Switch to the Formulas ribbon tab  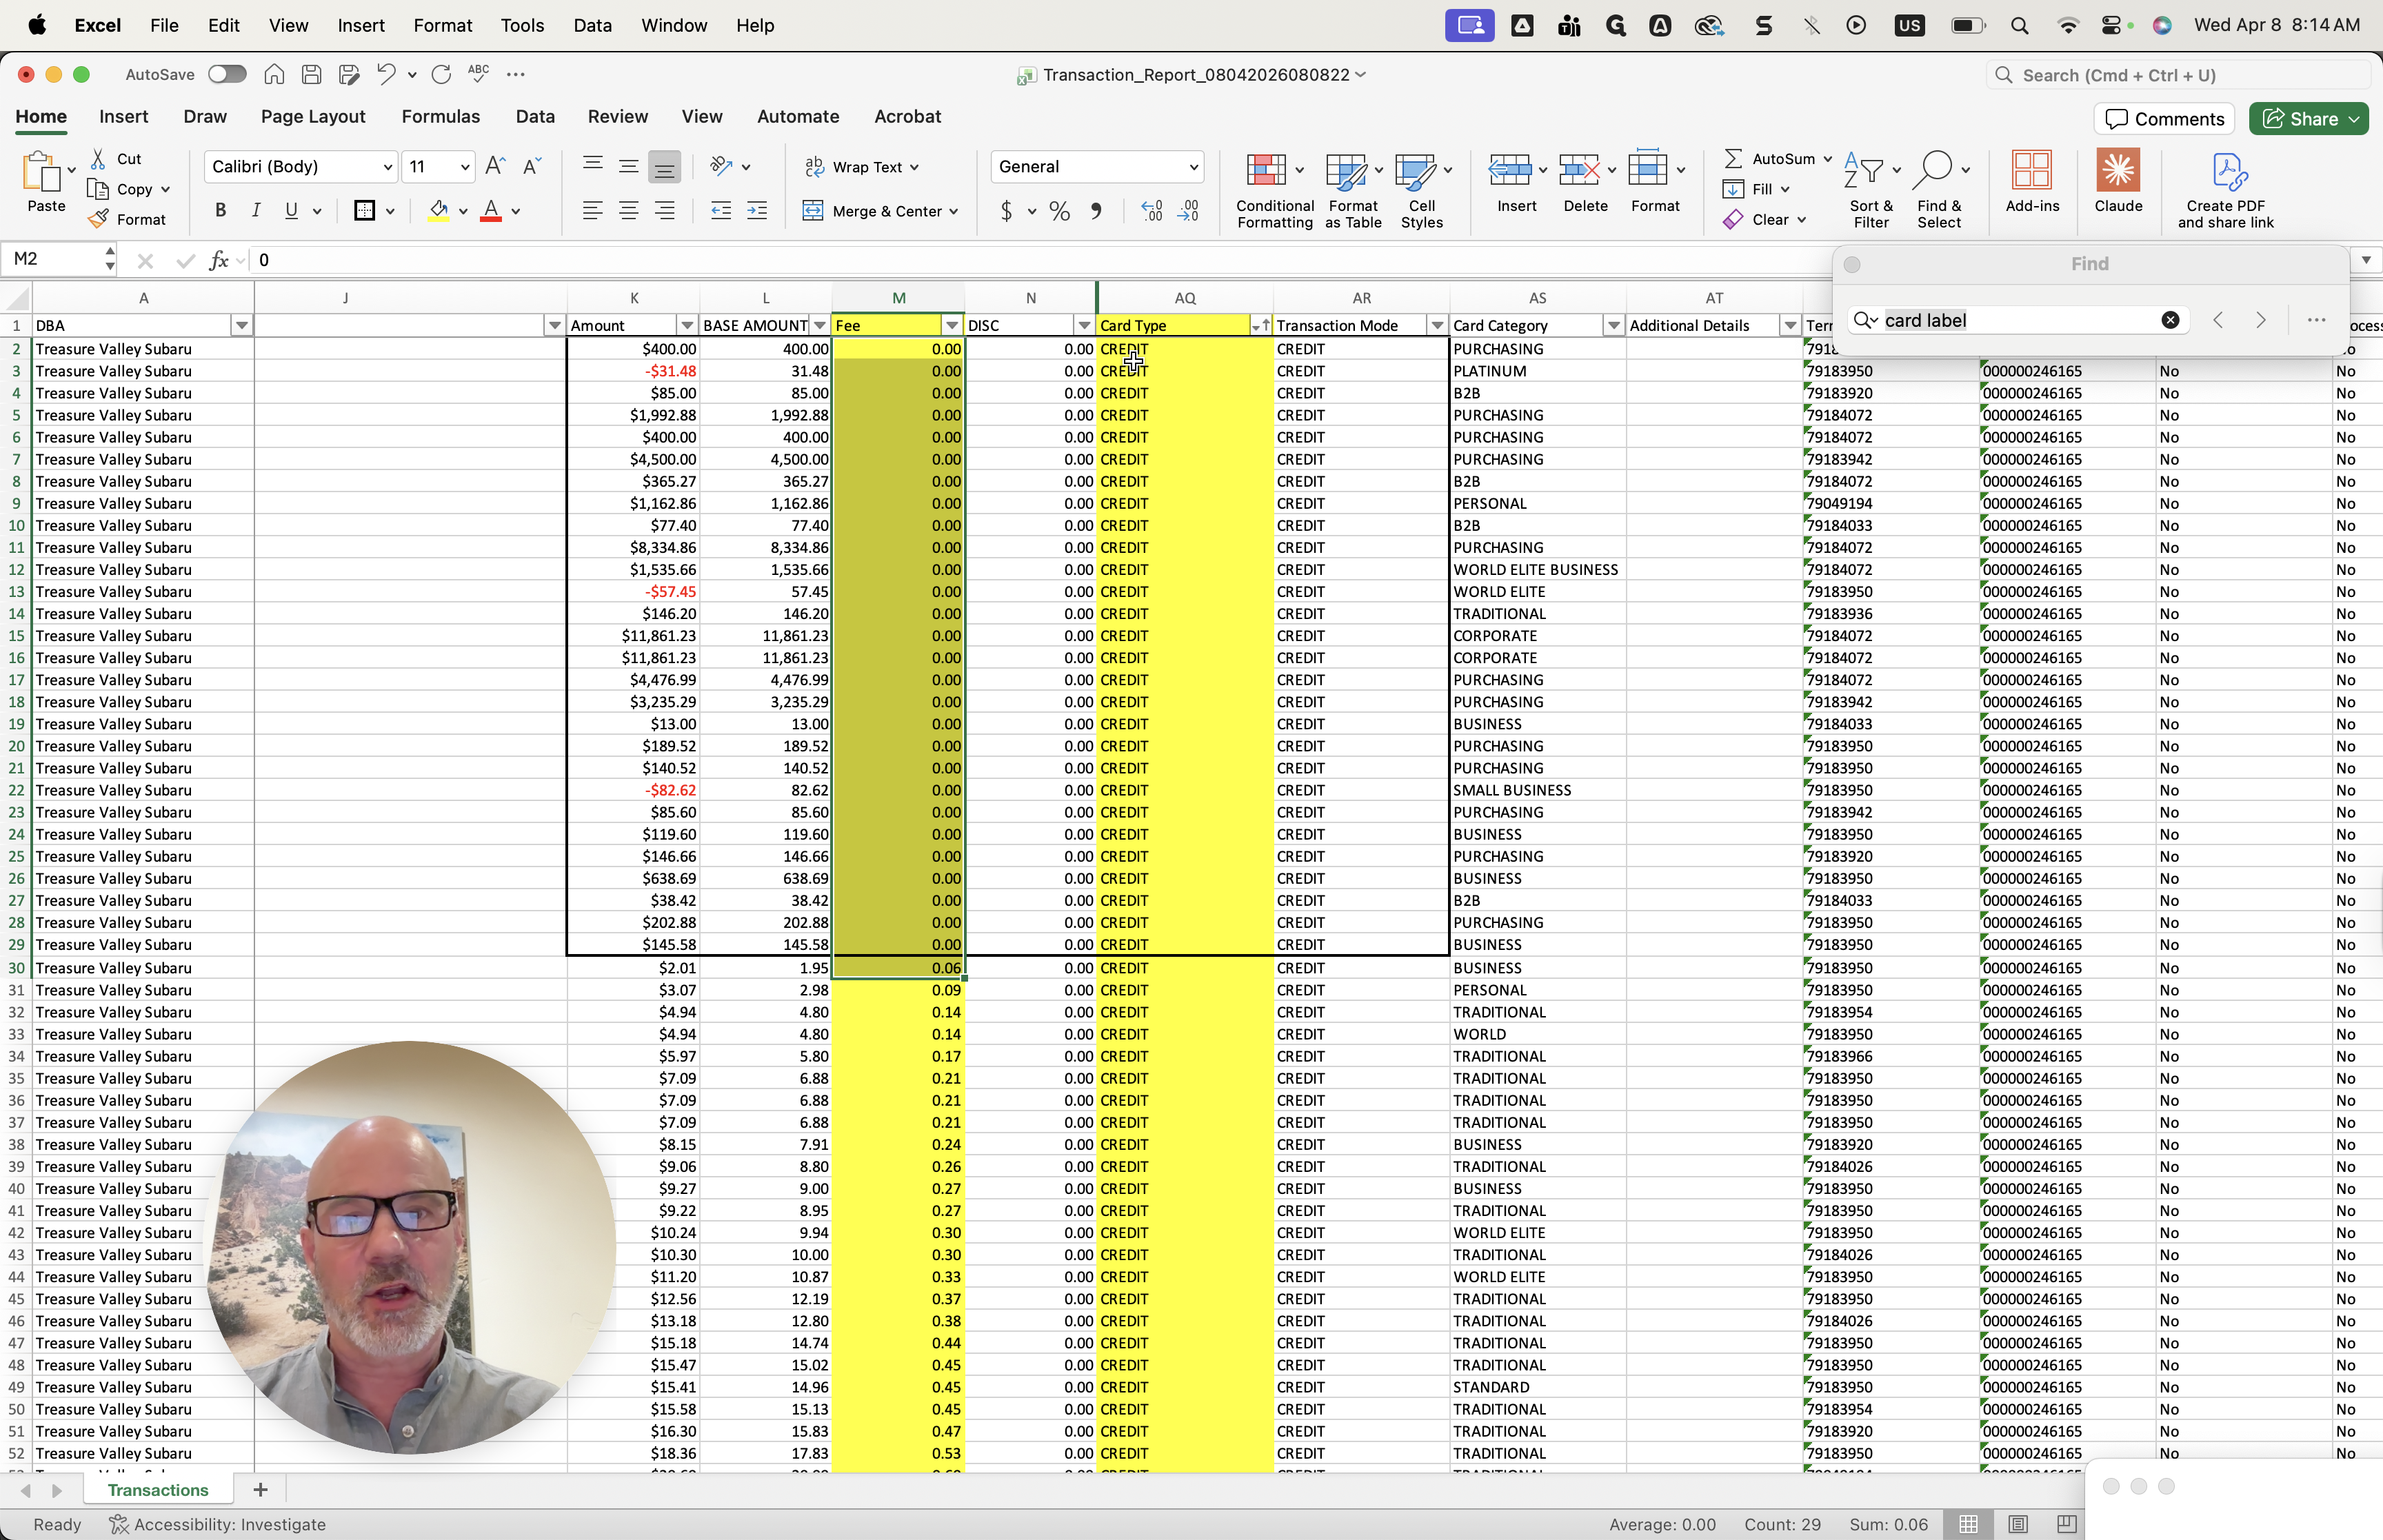coord(440,117)
